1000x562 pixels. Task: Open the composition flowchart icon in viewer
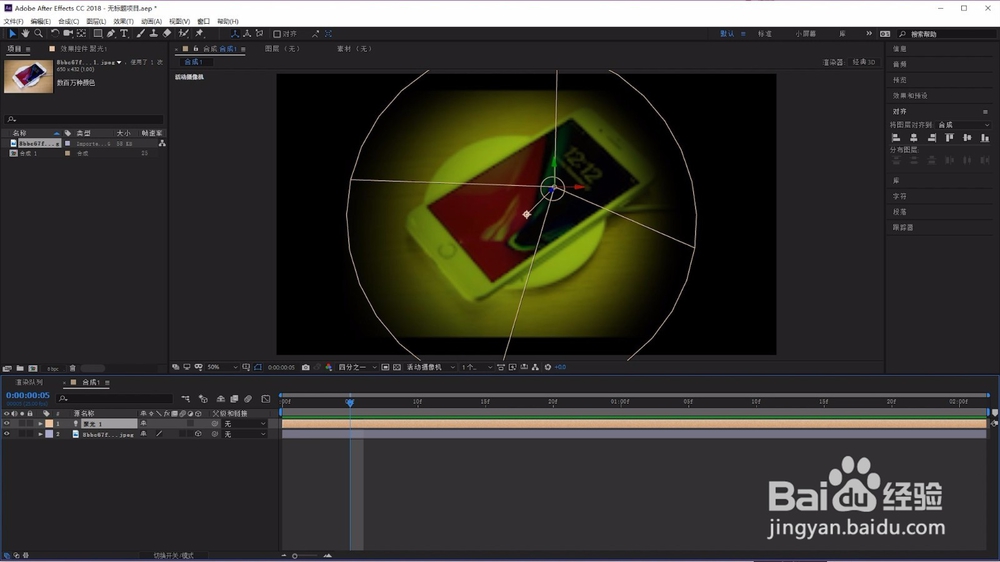click(535, 367)
